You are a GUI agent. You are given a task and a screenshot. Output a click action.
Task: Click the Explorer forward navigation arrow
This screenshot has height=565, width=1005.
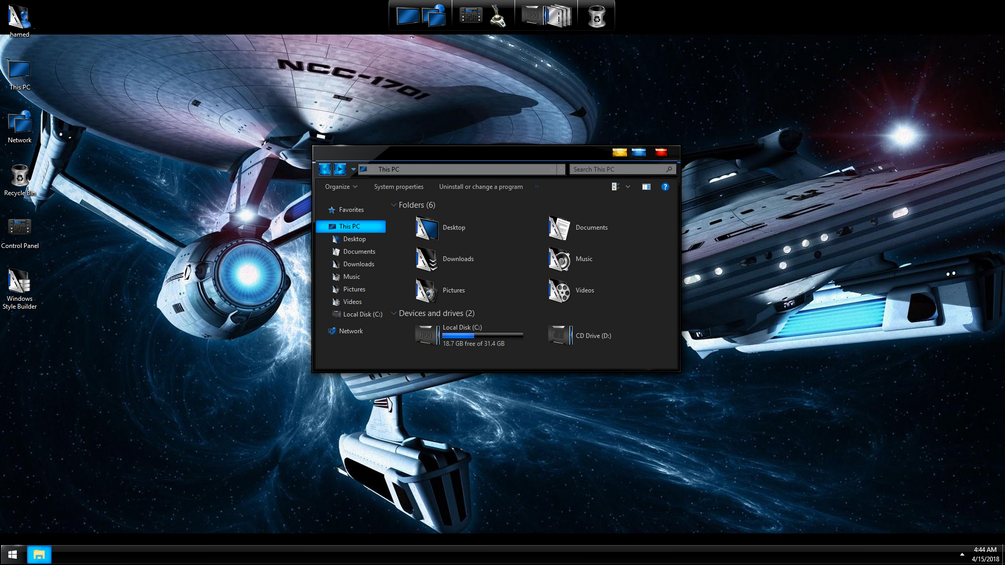tap(340, 169)
